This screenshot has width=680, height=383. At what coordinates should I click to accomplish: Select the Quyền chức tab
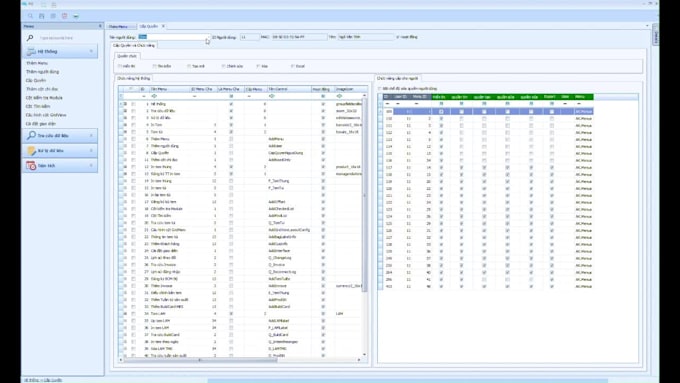click(x=127, y=56)
